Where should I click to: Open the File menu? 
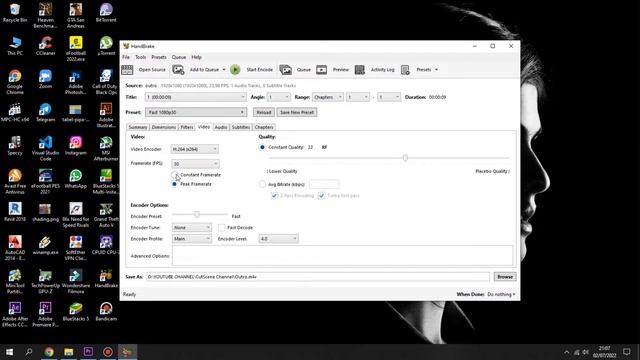[126, 57]
